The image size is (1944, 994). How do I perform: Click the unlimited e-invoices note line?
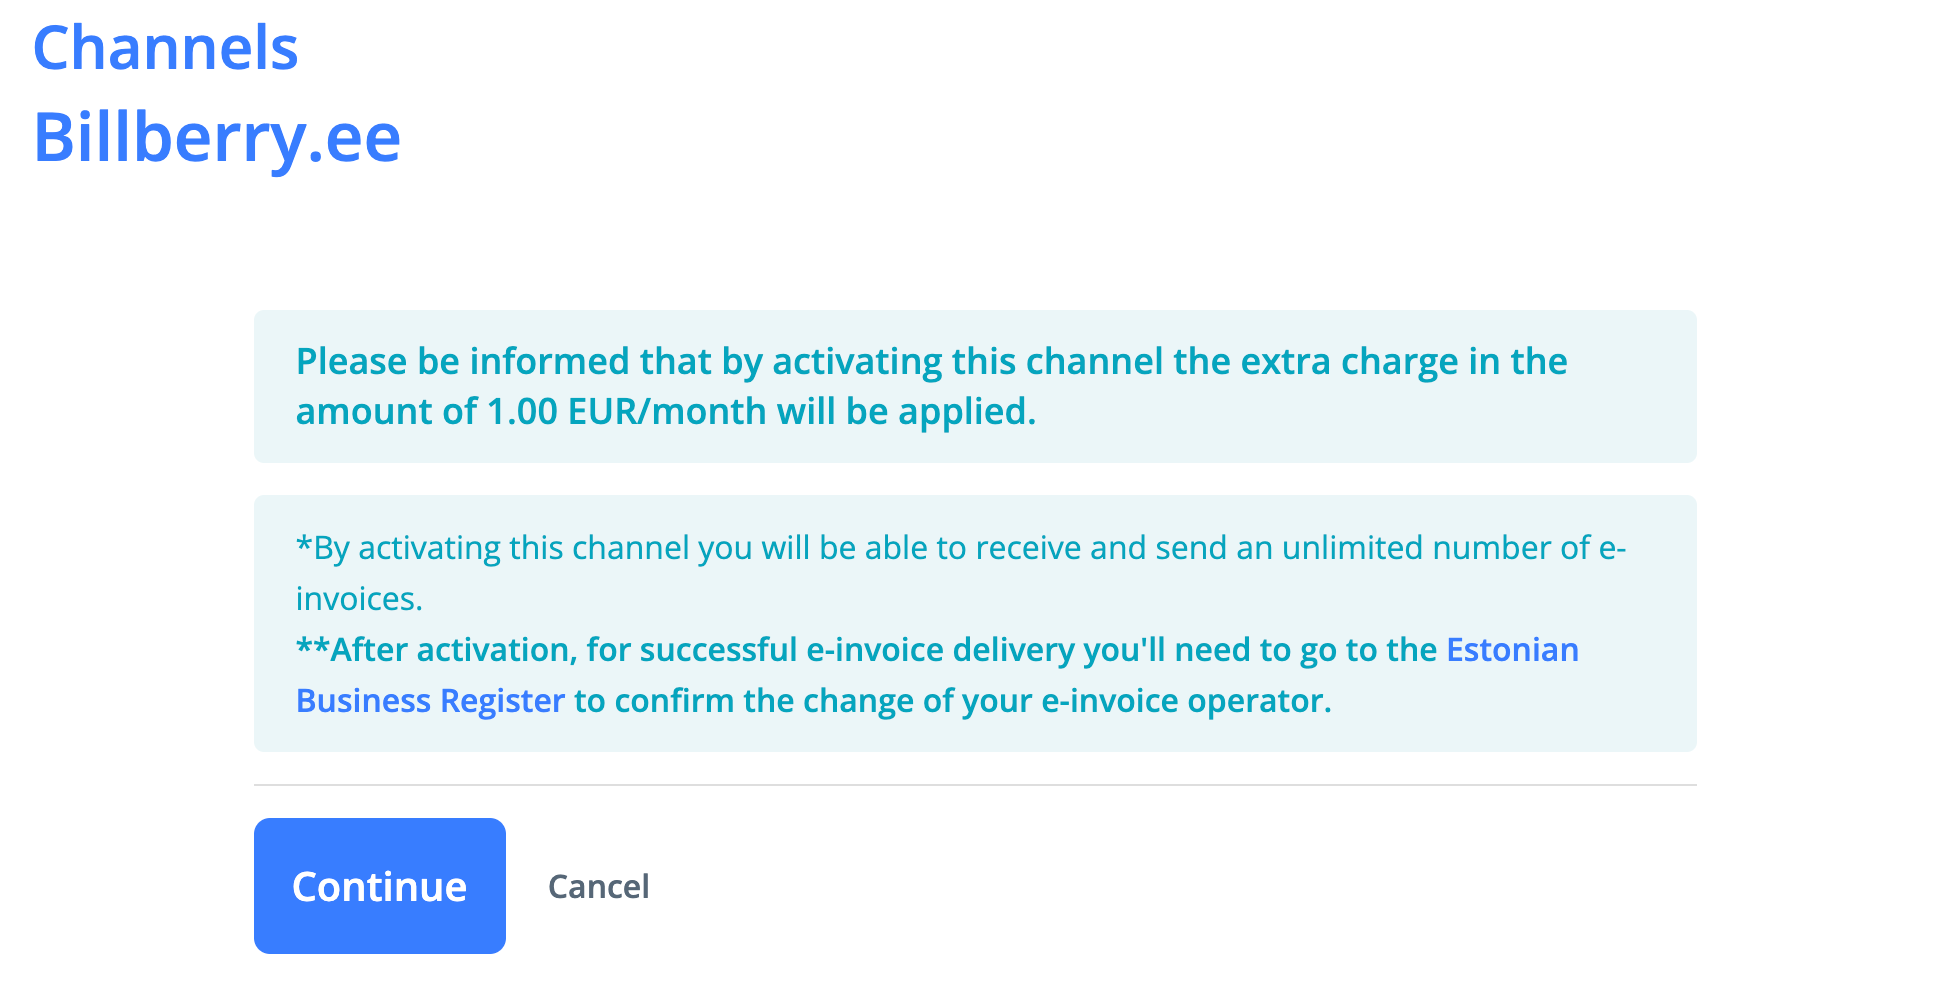[x=960, y=548]
